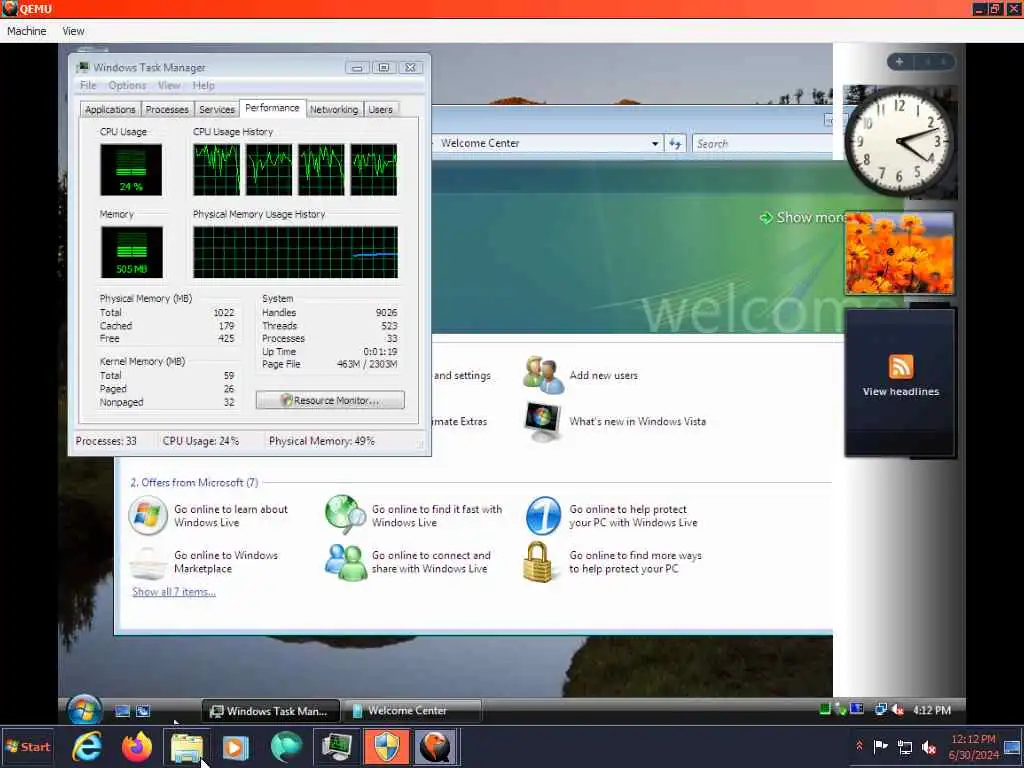Open What's new in Windows Vista
The height and width of the screenshot is (768, 1024).
pos(615,422)
